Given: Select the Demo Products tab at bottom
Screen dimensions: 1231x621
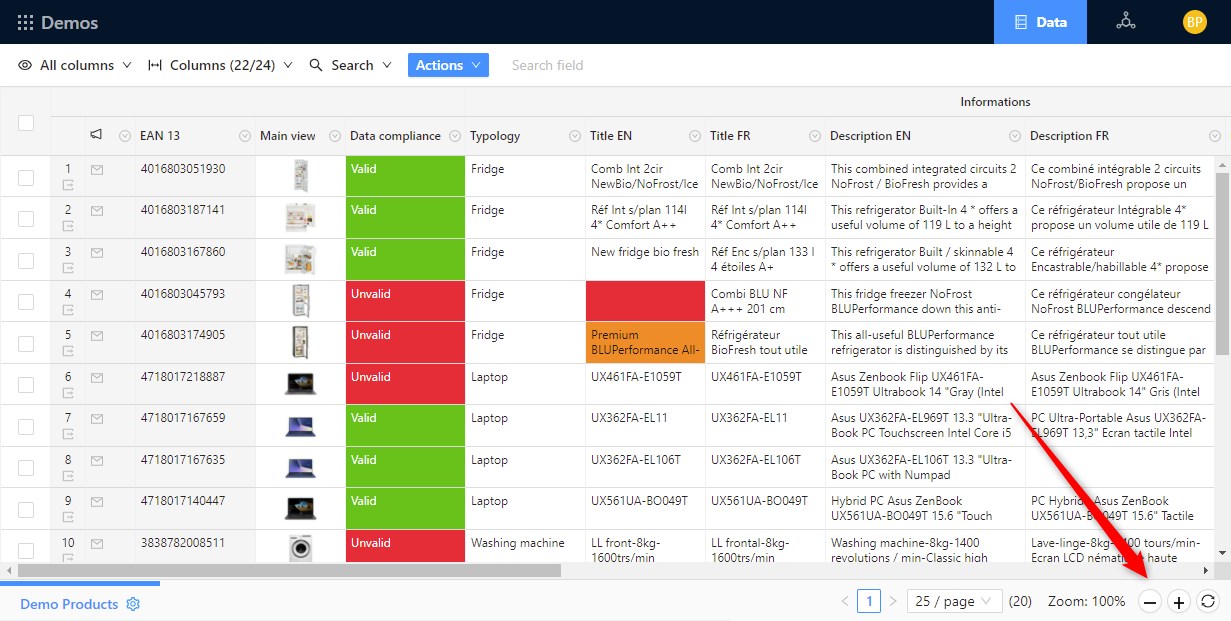Looking at the screenshot, I should coord(69,604).
